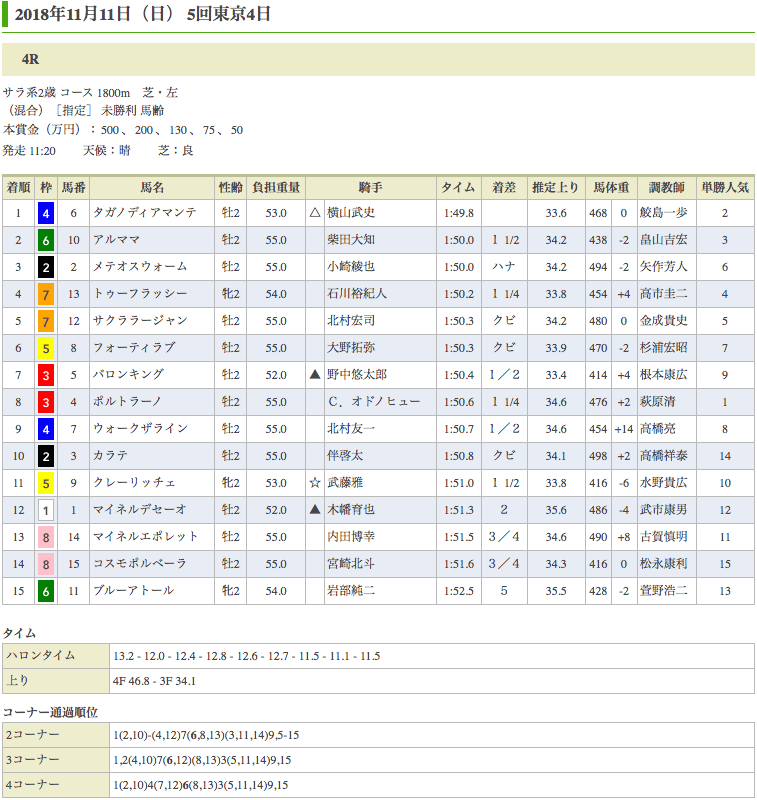This screenshot has width=757, height=800.
Task: Click blue frame 4 badge for タガノディアマンテ
Action: [x=45, y=213]
